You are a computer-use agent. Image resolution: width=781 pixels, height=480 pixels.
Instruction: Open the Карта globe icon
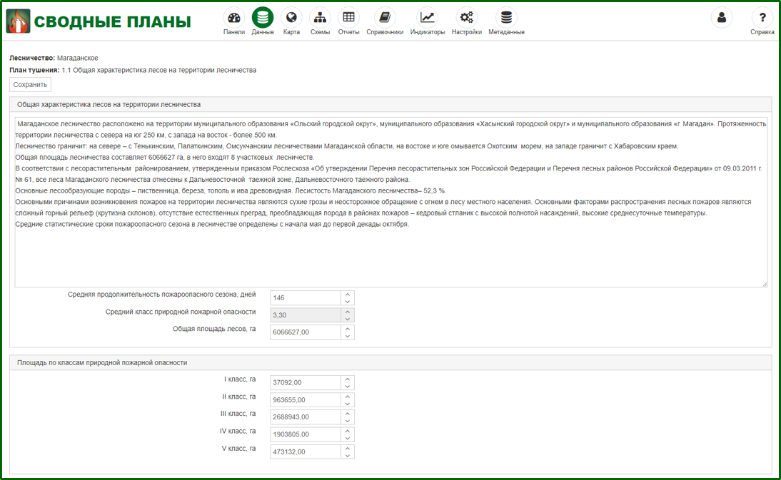coord(291,18)
